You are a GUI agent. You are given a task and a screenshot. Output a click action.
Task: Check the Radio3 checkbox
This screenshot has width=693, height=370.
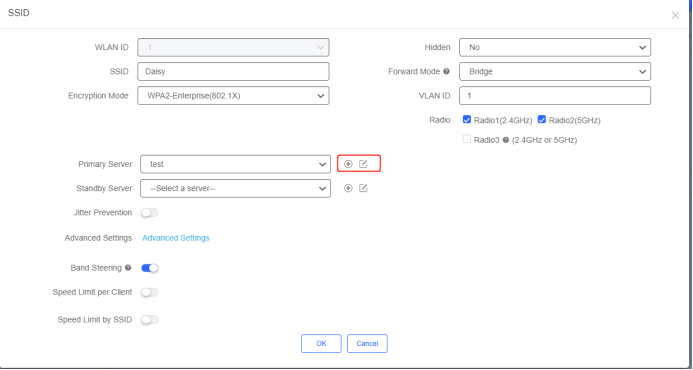pos(467,139)
